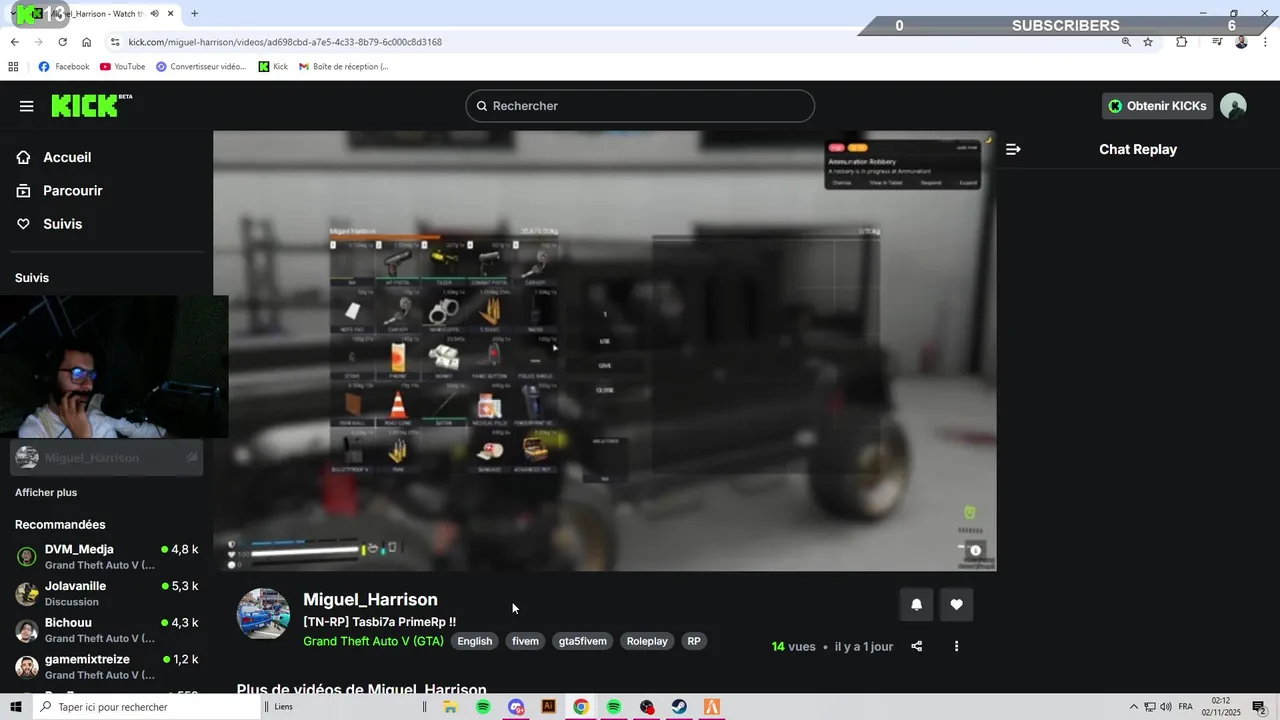The width and height of the screenshot is (1280, 720).
Task: Bookmark this page with the star
Action: pos(1148,42)
